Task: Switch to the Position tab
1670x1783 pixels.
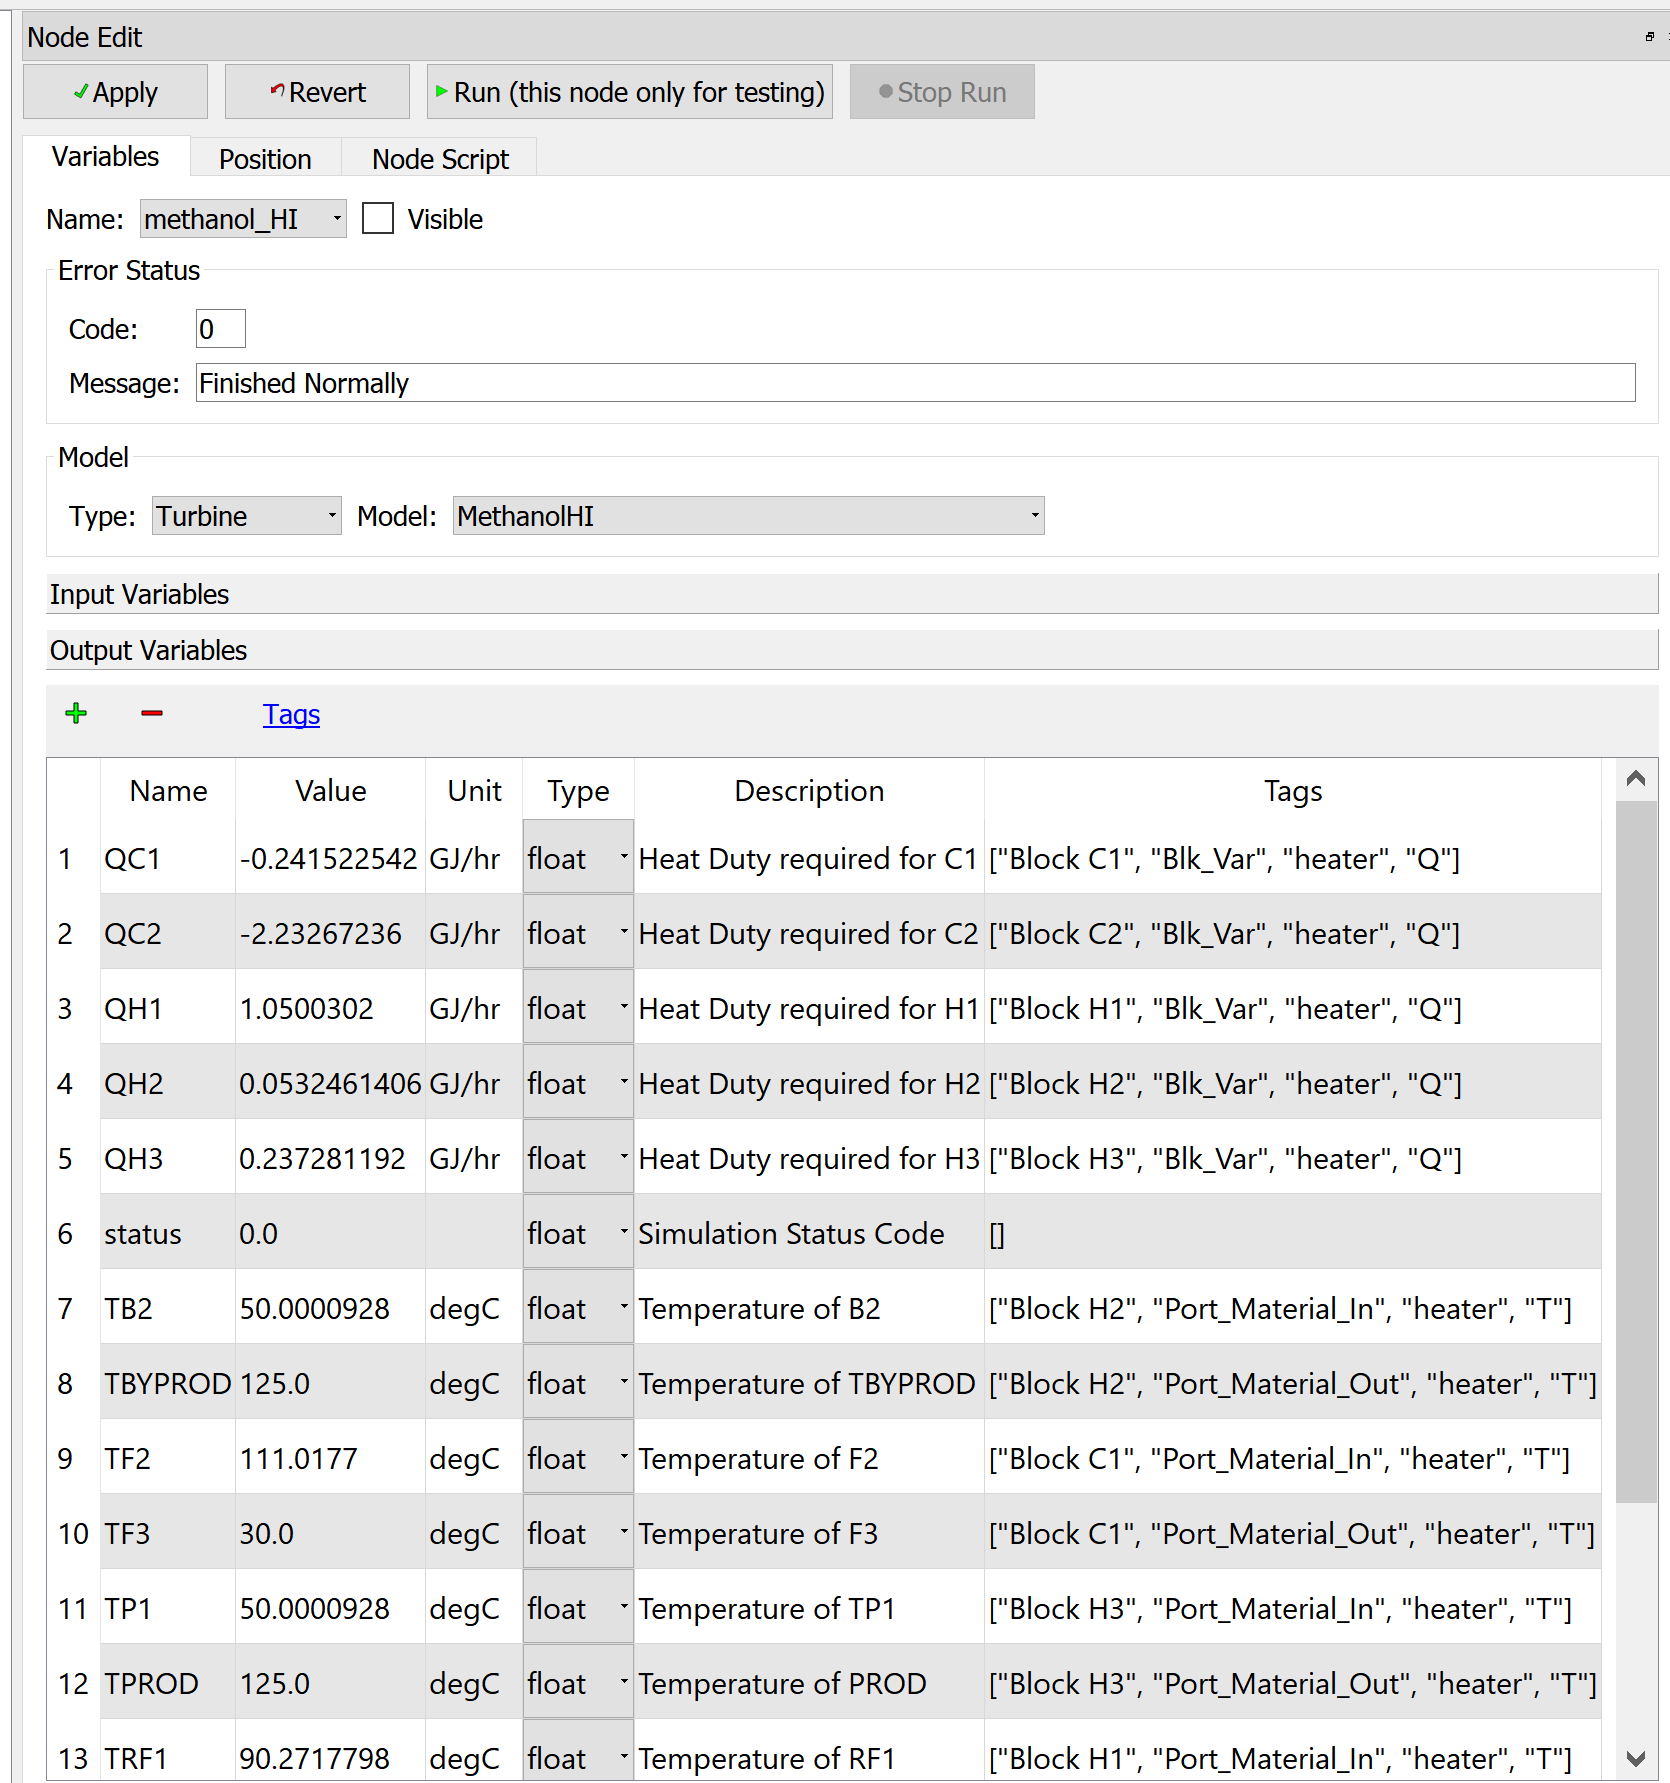Action: [x=265, y=159]
